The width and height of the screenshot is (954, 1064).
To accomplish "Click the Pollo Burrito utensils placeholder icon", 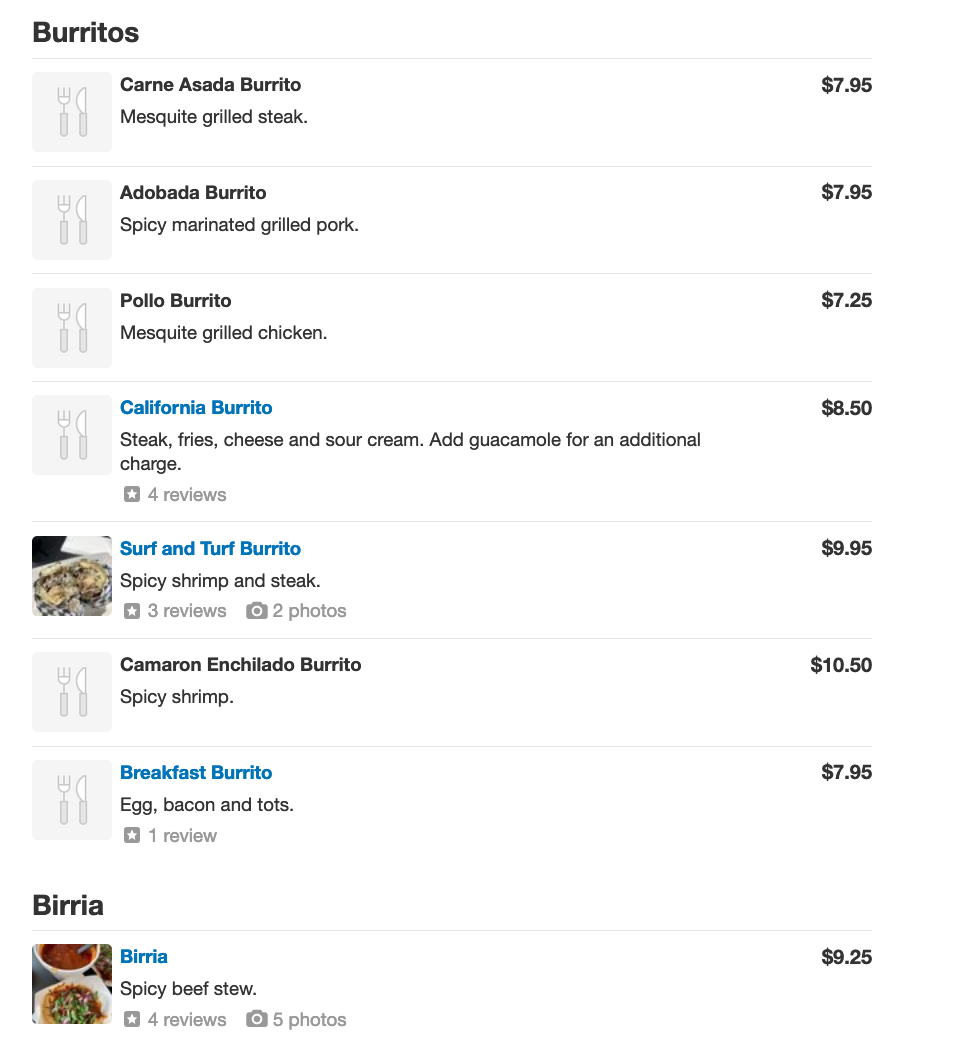I will click(x=72, y=328).
